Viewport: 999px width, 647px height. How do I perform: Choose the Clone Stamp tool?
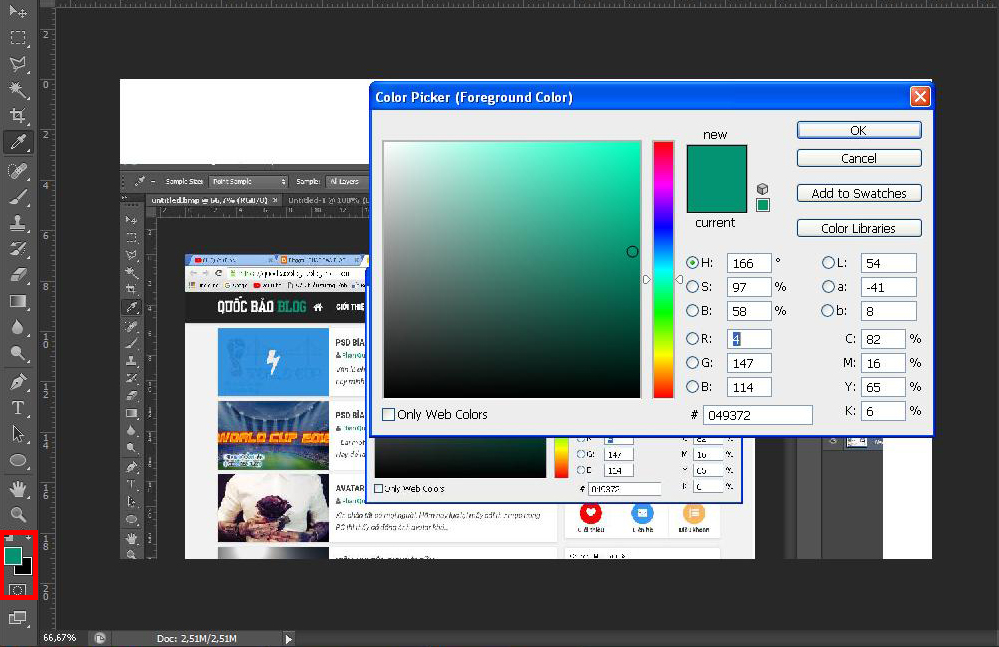click(18, 222)
